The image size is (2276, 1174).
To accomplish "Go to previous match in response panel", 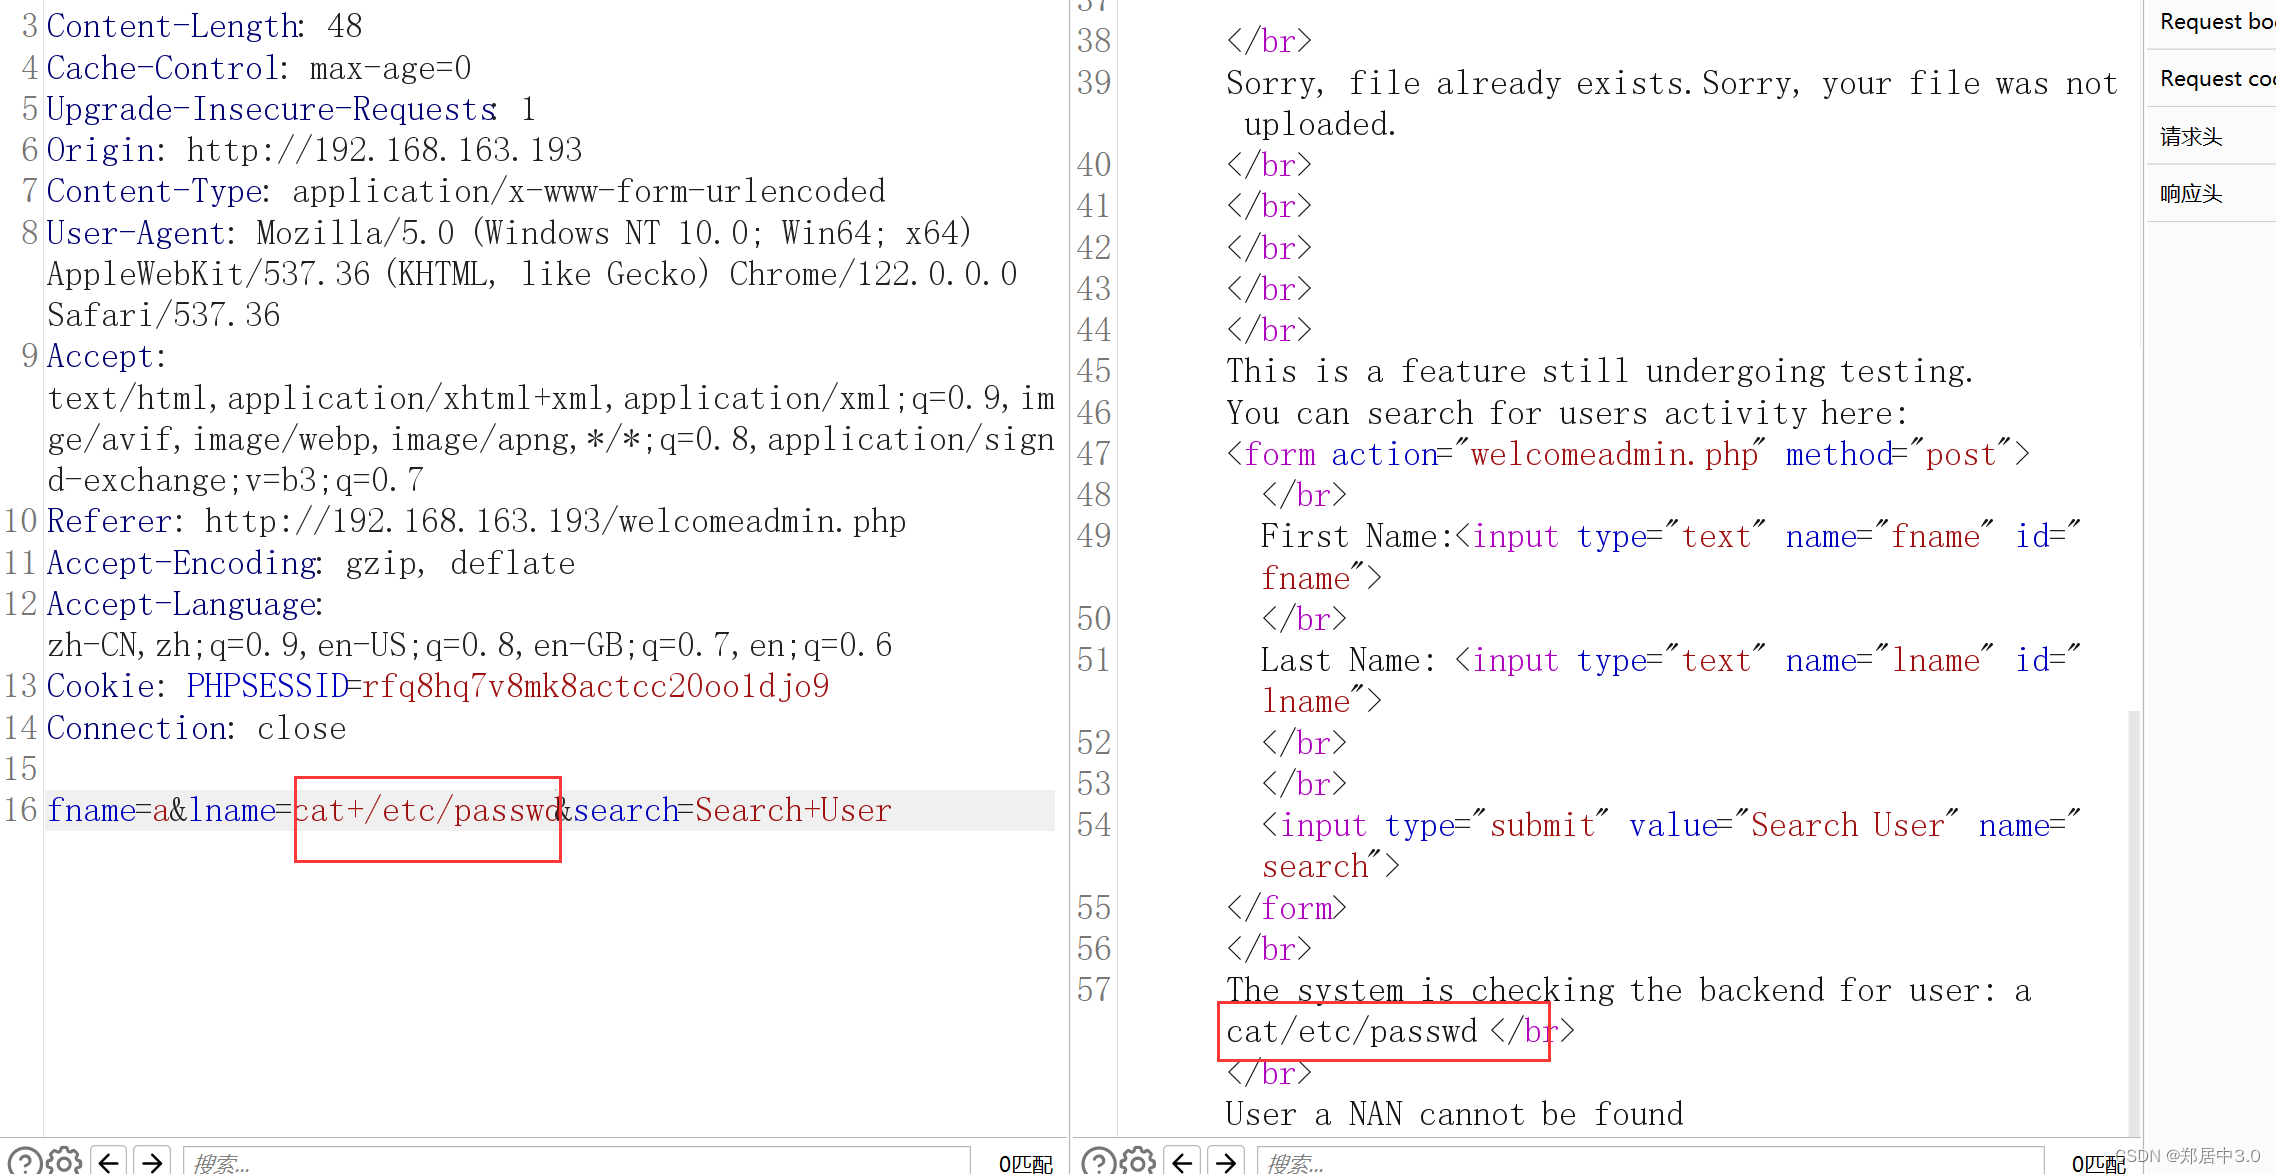I will pos(1182,1161).
